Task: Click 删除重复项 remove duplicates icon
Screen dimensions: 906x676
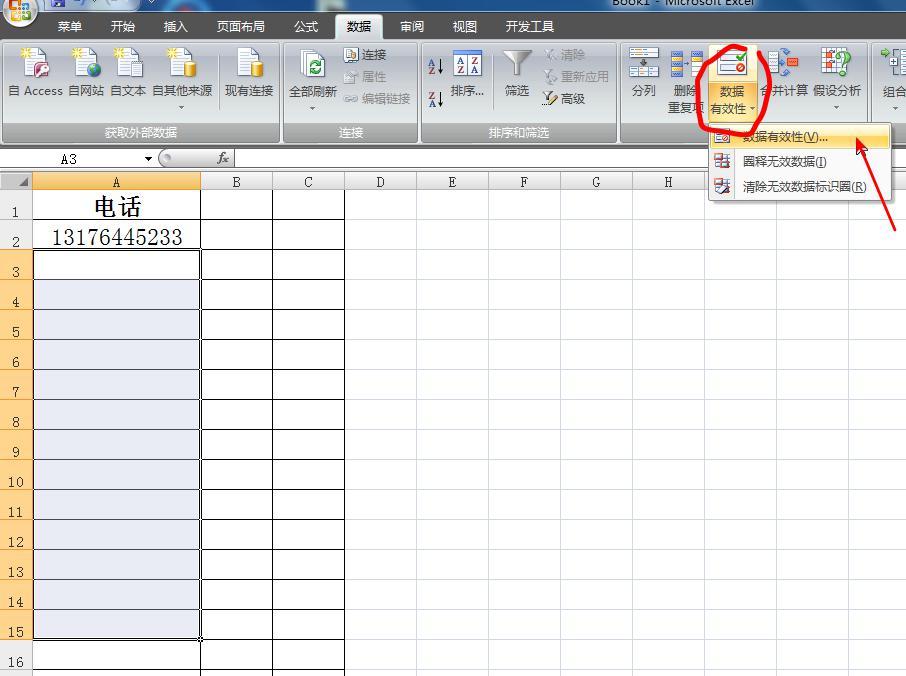Action: 686,64
